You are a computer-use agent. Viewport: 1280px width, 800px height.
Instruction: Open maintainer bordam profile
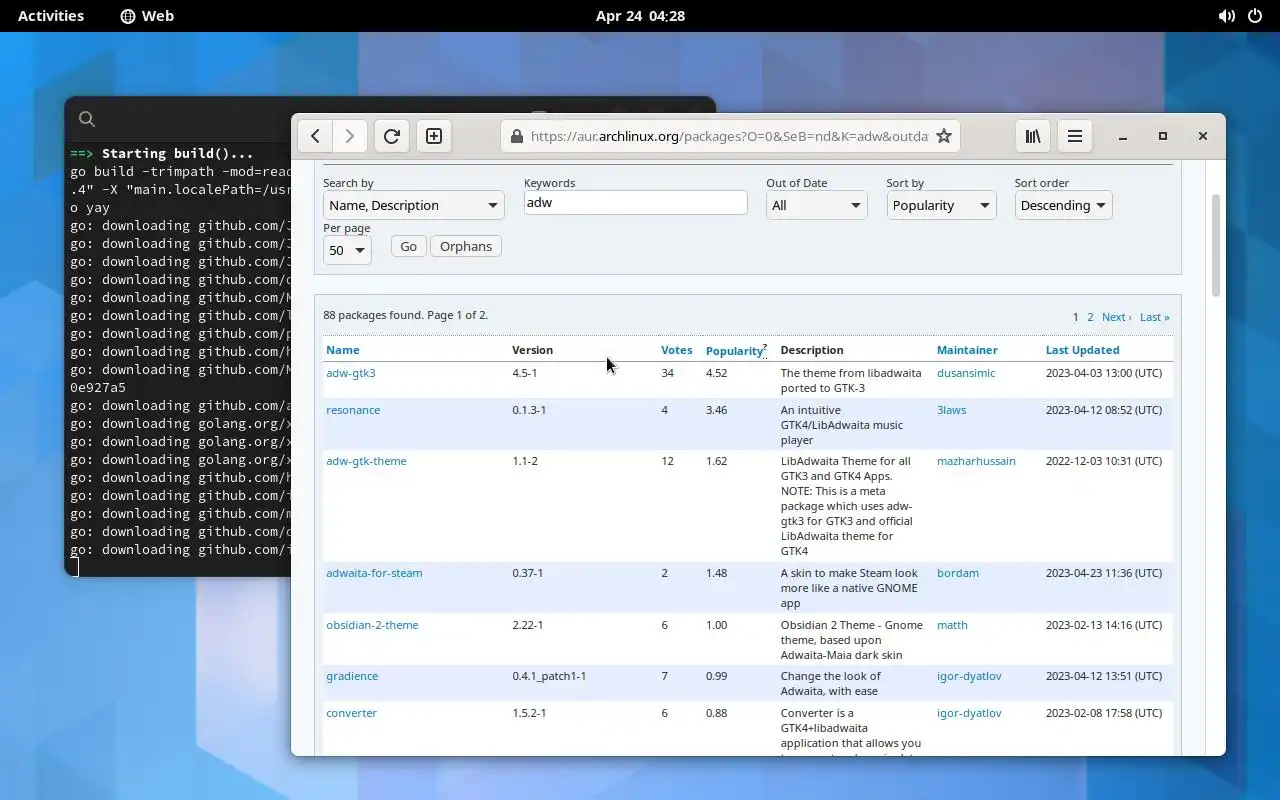(x=958, y=573)
